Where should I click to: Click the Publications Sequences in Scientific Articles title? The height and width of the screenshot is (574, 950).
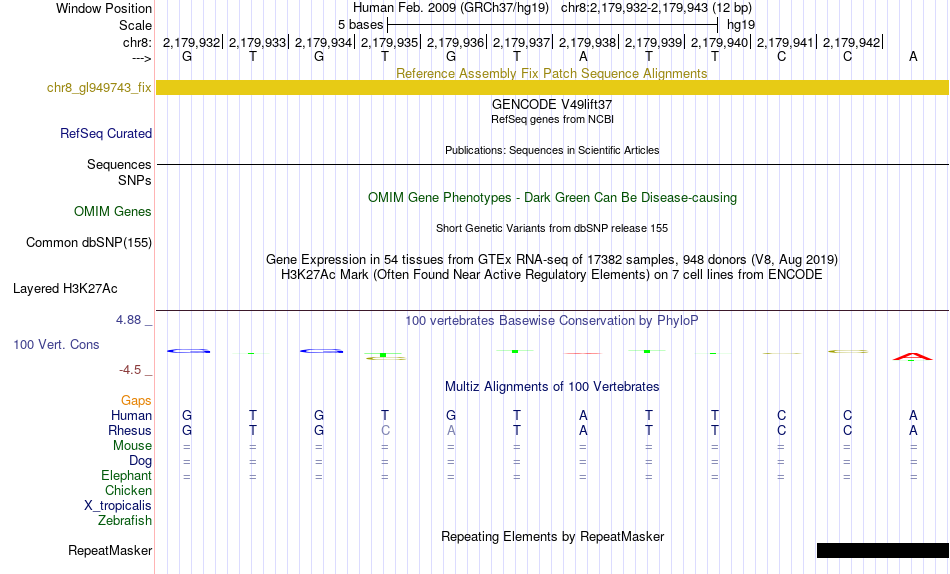pyautogui.click(x=552, y=150)
